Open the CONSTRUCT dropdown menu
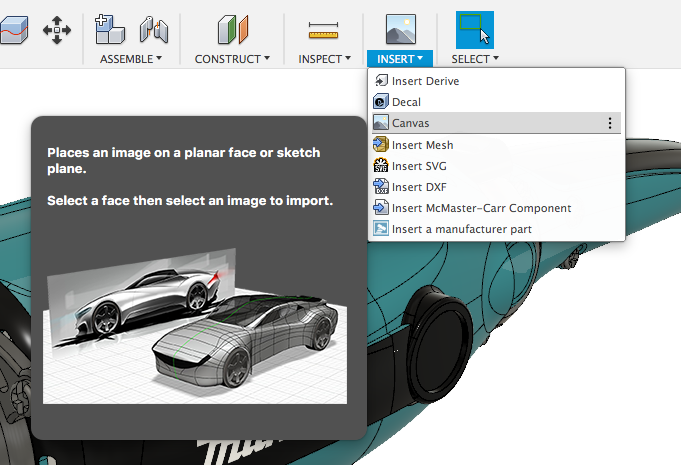This screenshot has height=465, width=681. click(x=232, y=59)
